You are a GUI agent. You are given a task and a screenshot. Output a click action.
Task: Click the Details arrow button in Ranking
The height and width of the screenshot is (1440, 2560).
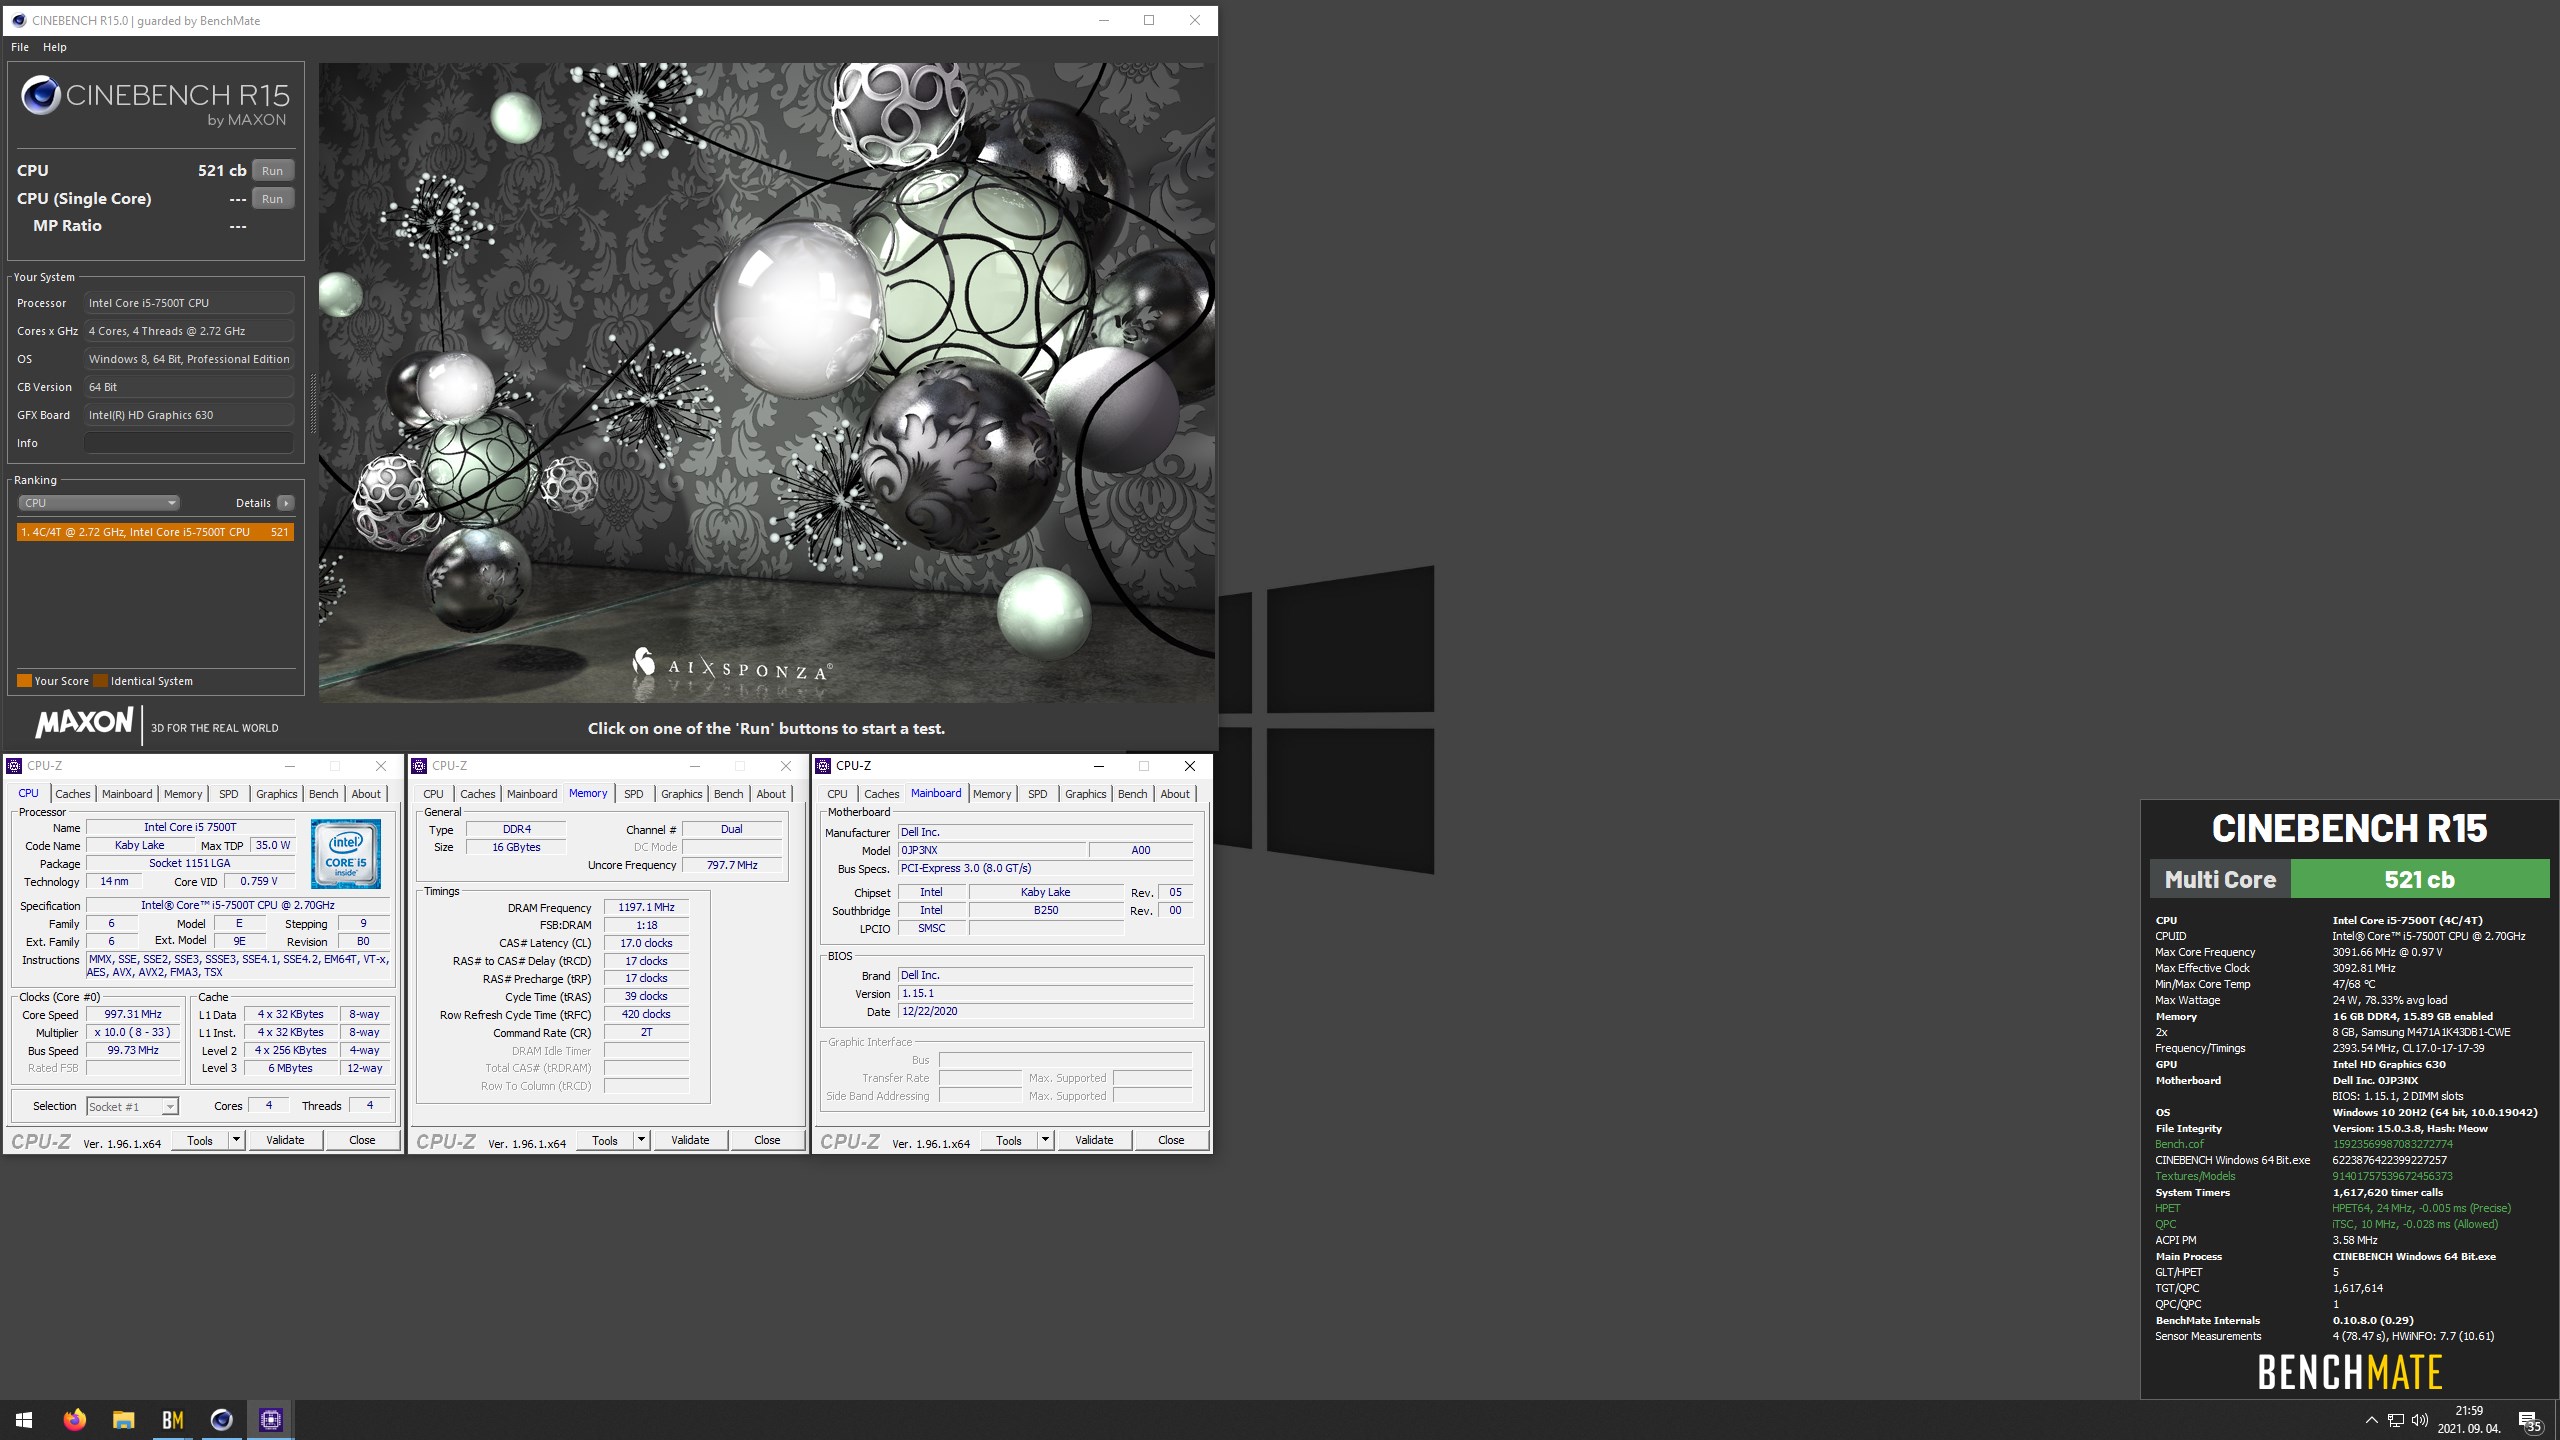(286, 503)
